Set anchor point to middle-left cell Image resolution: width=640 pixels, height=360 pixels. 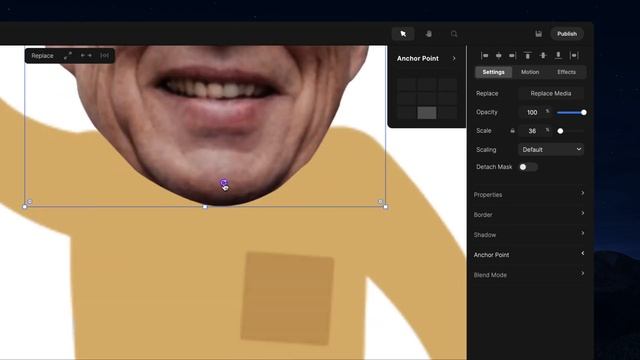tap(406, 98)
